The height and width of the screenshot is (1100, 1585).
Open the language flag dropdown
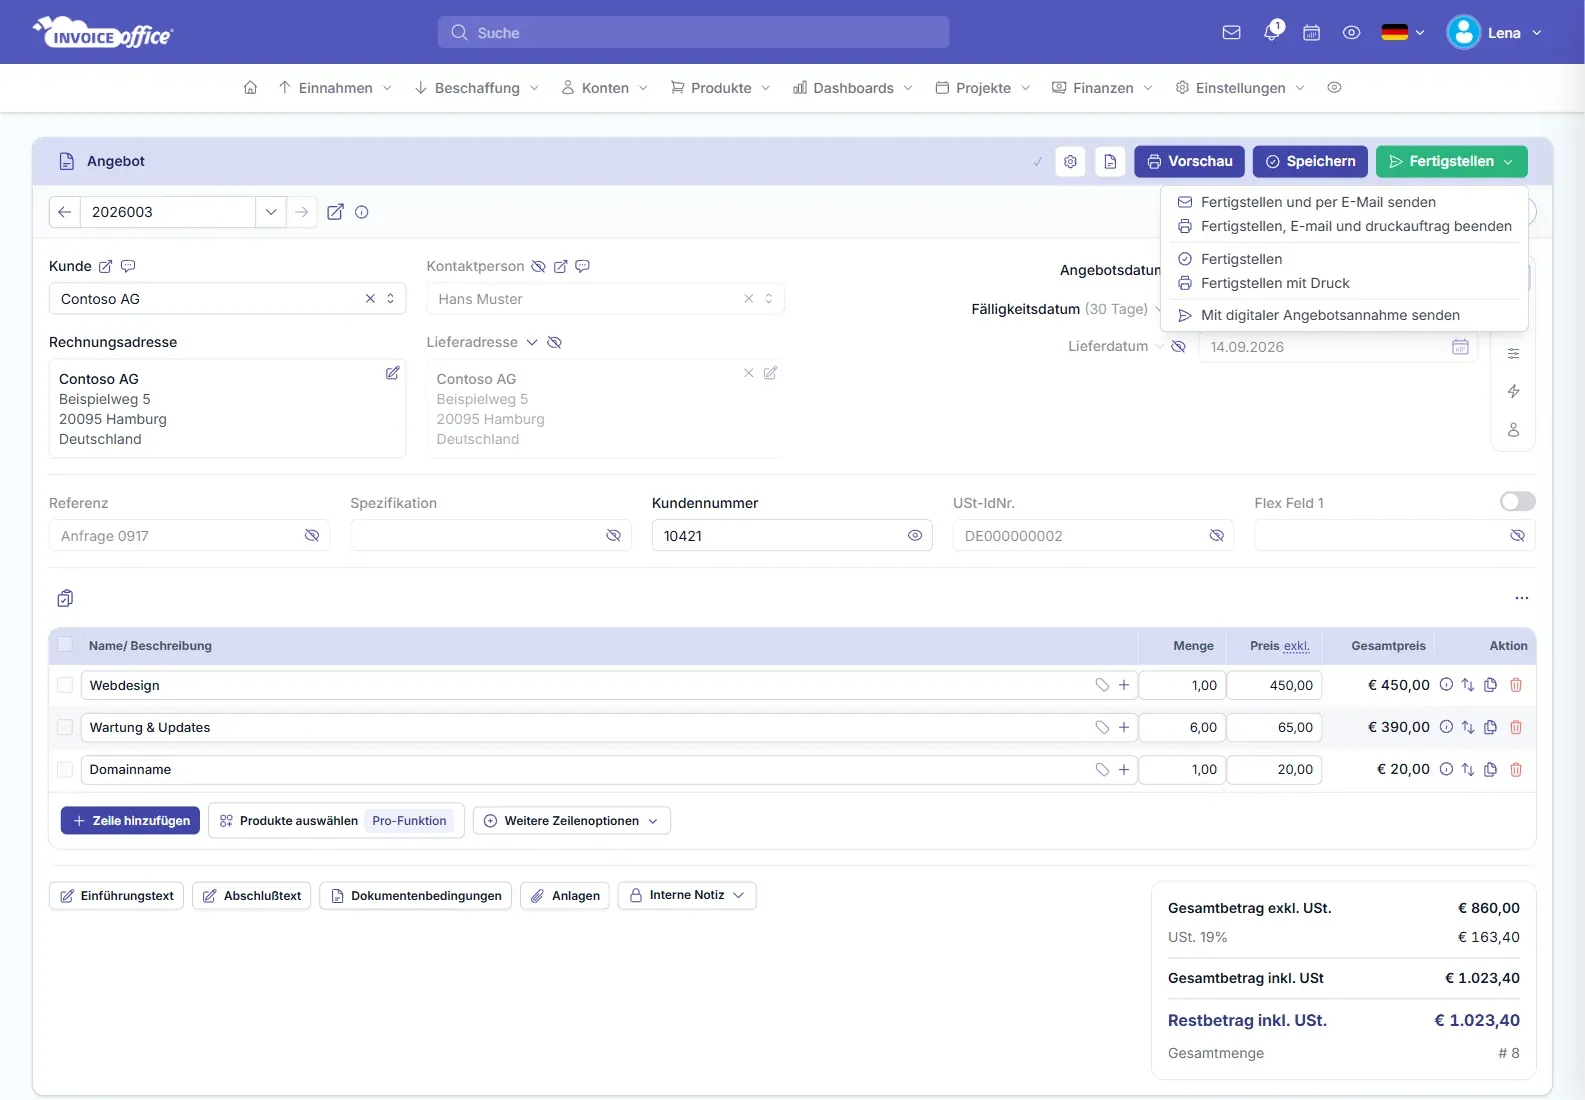coord(1403,33)
